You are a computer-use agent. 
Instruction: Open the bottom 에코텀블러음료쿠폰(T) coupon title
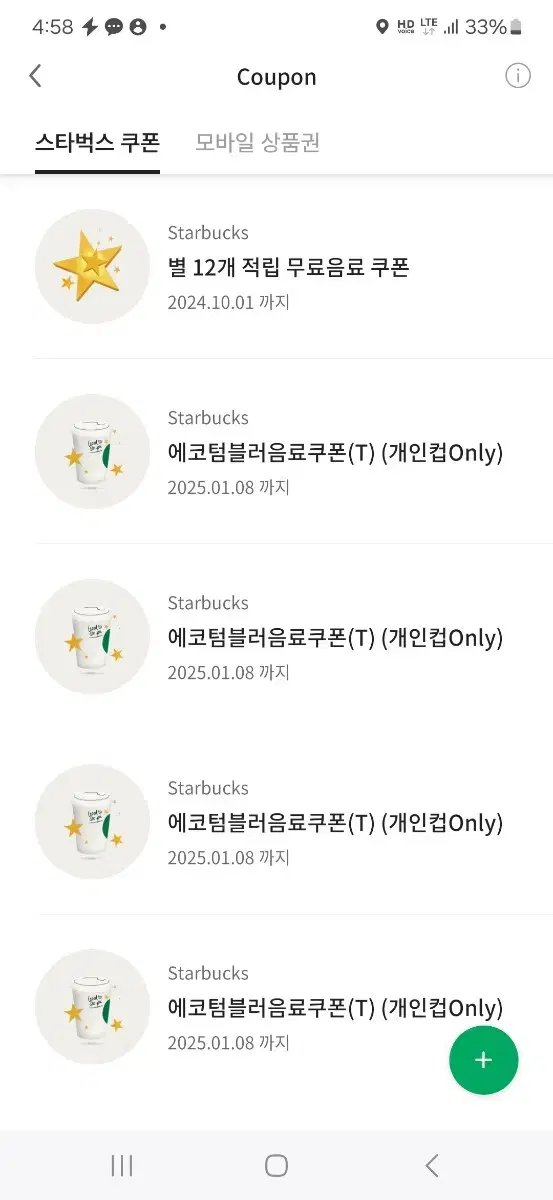335,1008
